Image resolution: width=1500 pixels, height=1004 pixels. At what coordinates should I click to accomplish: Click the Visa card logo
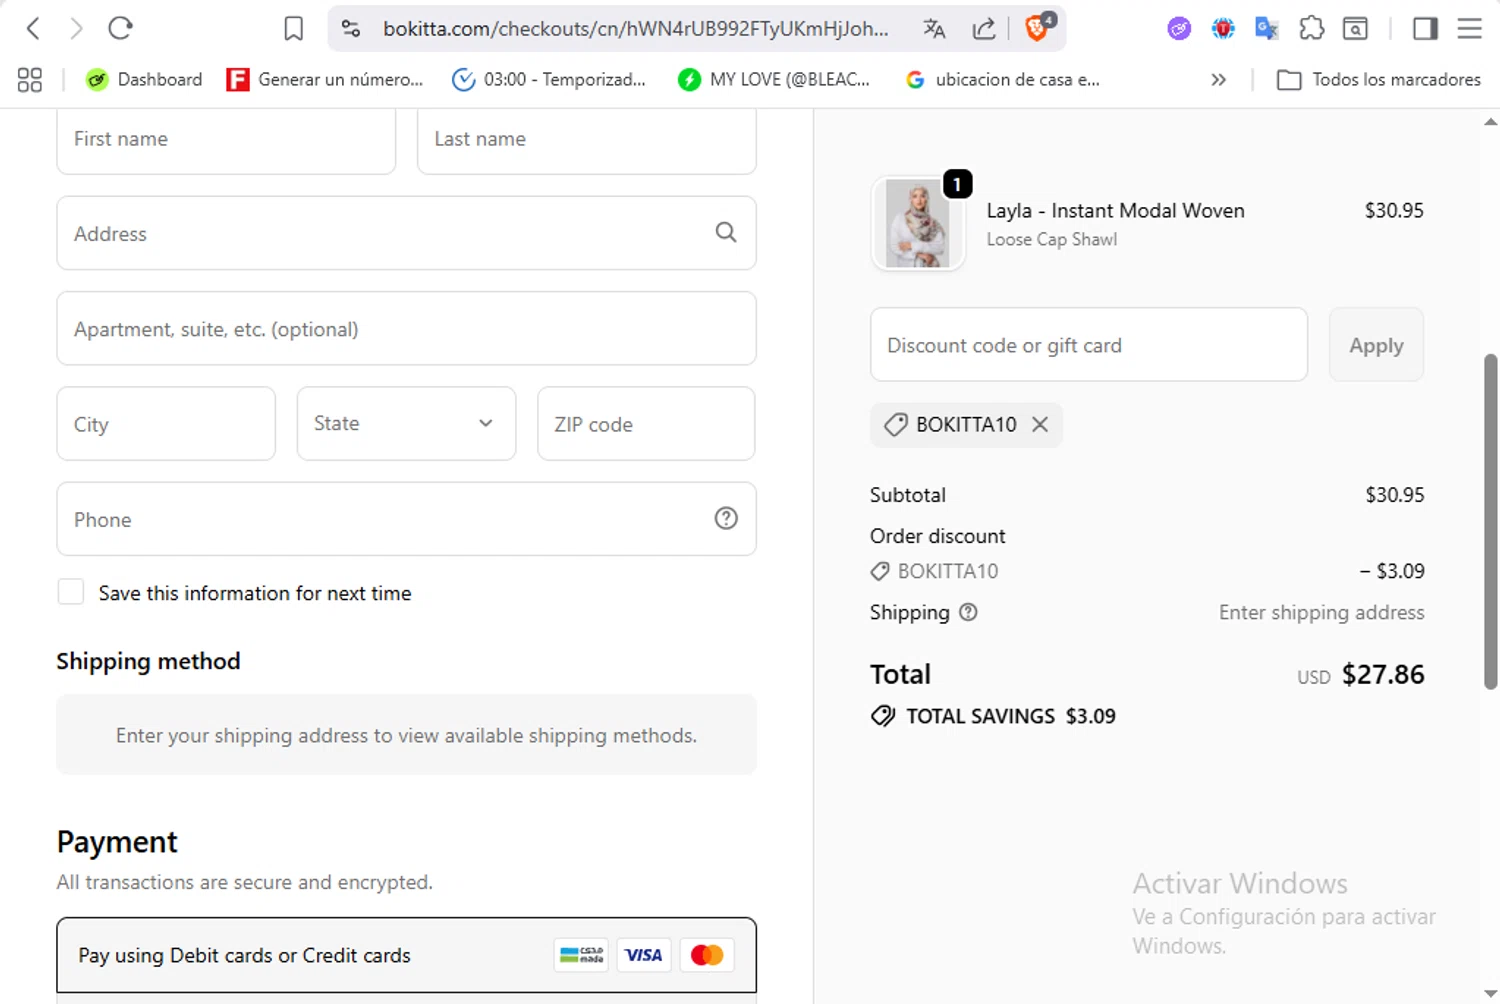click(x=643, y=955)
